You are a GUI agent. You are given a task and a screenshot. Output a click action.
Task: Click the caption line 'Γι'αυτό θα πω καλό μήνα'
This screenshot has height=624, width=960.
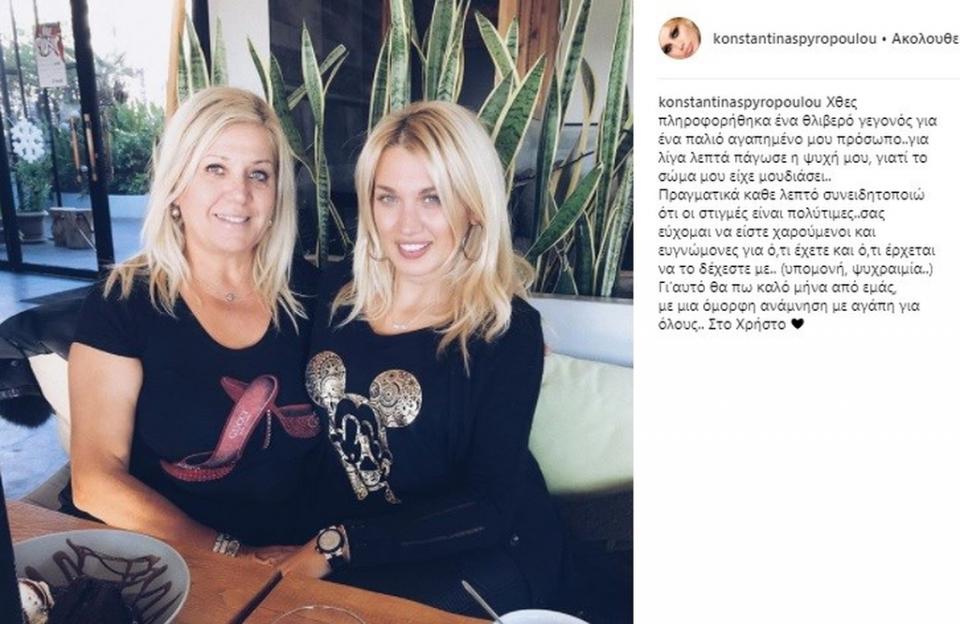coord(753,287)
